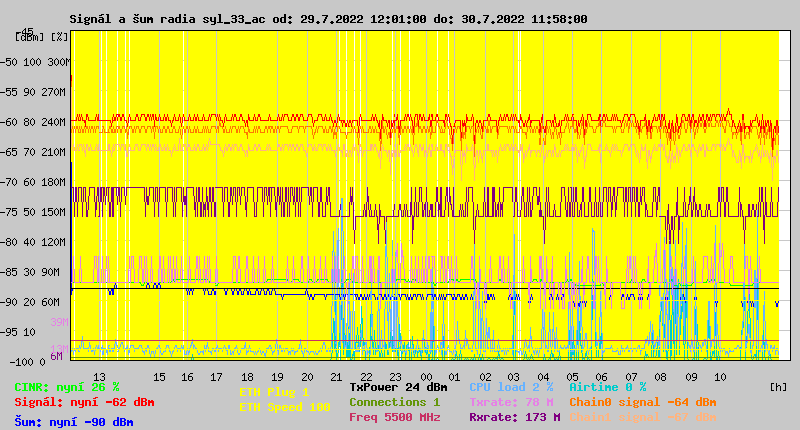This screenshot has height=430, width=800.
Task: Select the TxPower 24 dBm label
Action: [x=398, y=387]
